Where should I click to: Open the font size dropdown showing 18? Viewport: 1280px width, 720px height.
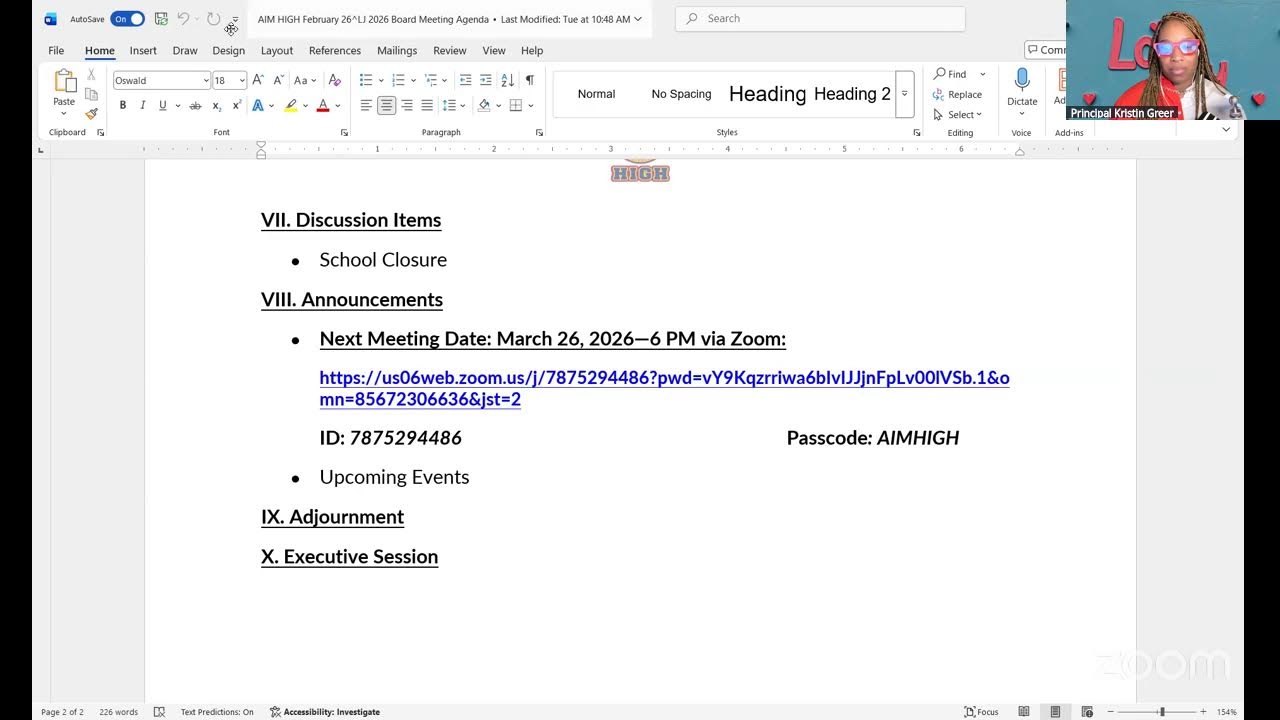[242, 80]
